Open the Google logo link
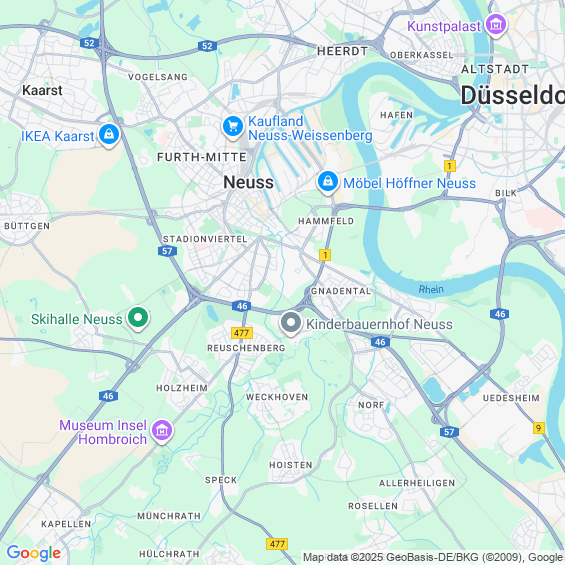The width and height of the screenshot is (565, 565). click(x=34, y=553)
